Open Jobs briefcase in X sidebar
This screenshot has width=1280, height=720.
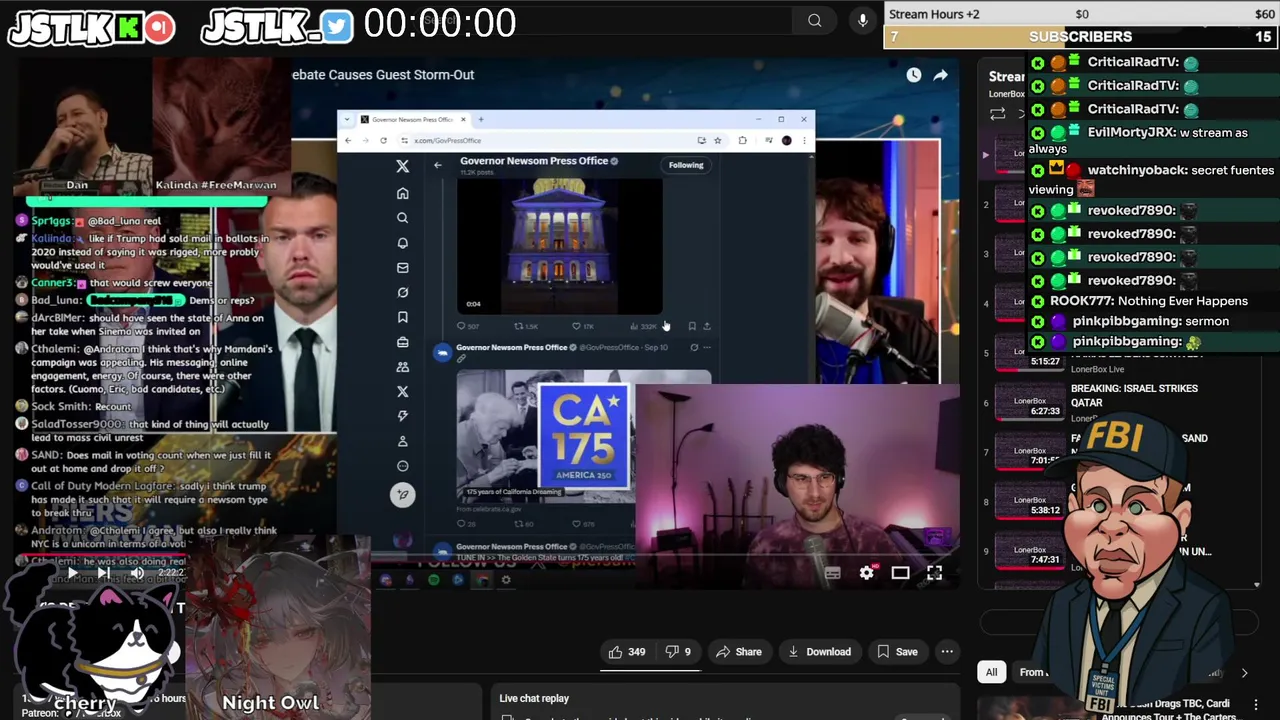pyautogui.click(x=403, y=342)
